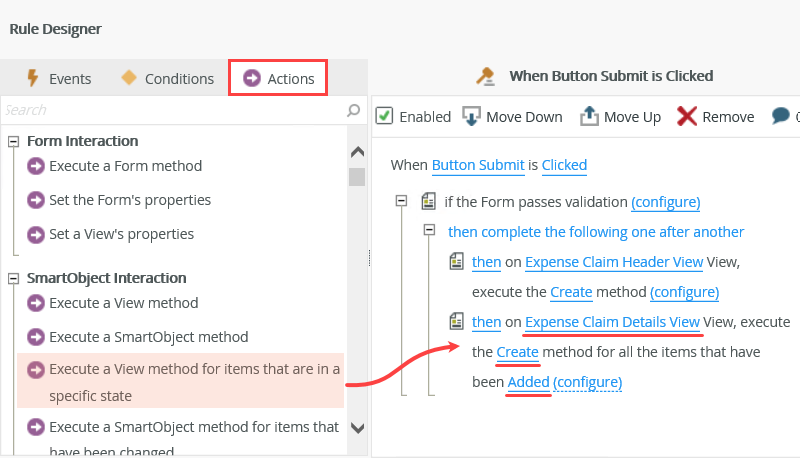This screenshot has height=458, width=800.
Task: Click the Execute a Form method icon
Action: tap(36, 166)
